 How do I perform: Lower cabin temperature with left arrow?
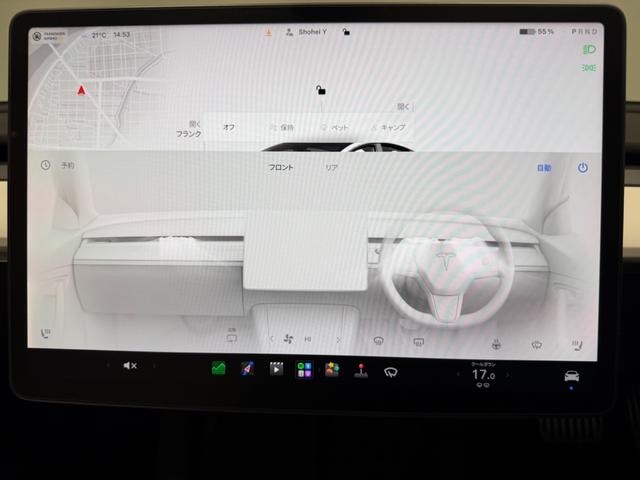click(458, 373)
